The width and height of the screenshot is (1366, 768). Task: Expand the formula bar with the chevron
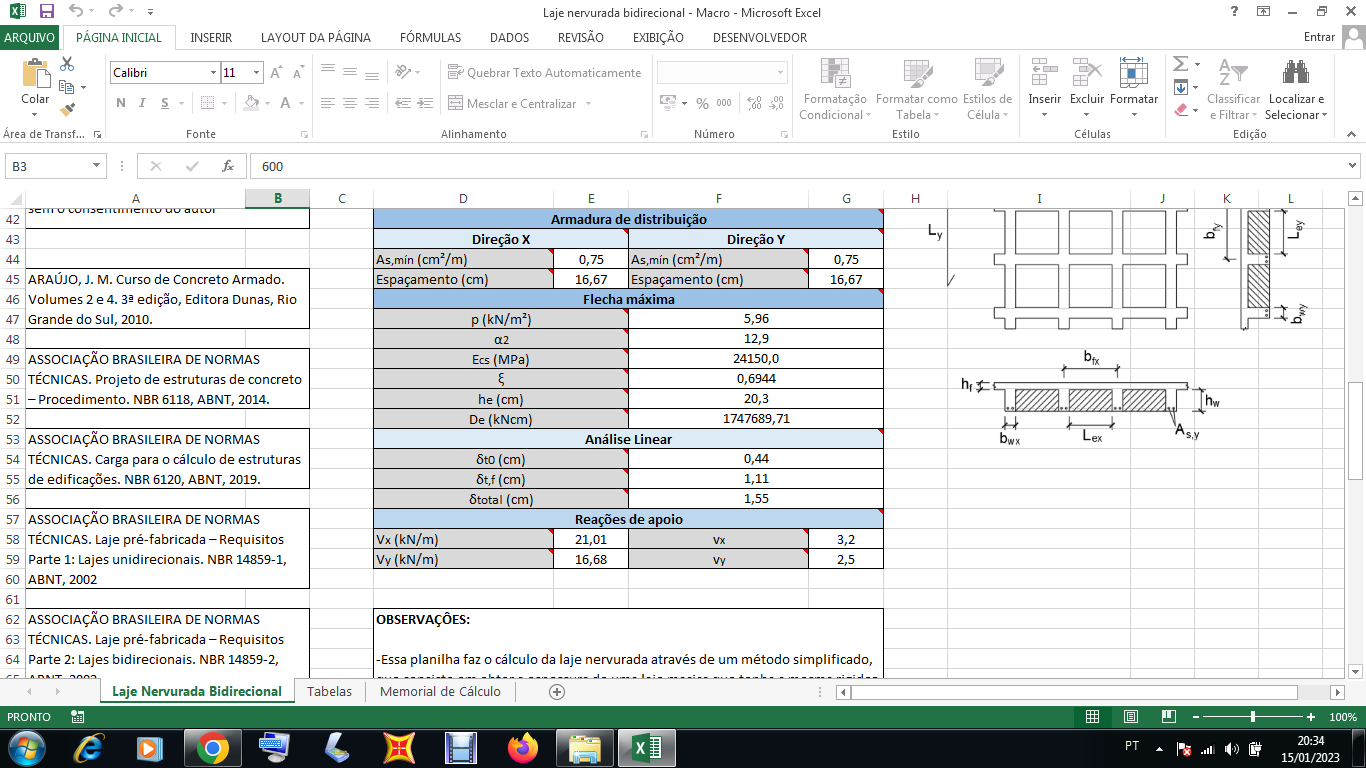1353,166
